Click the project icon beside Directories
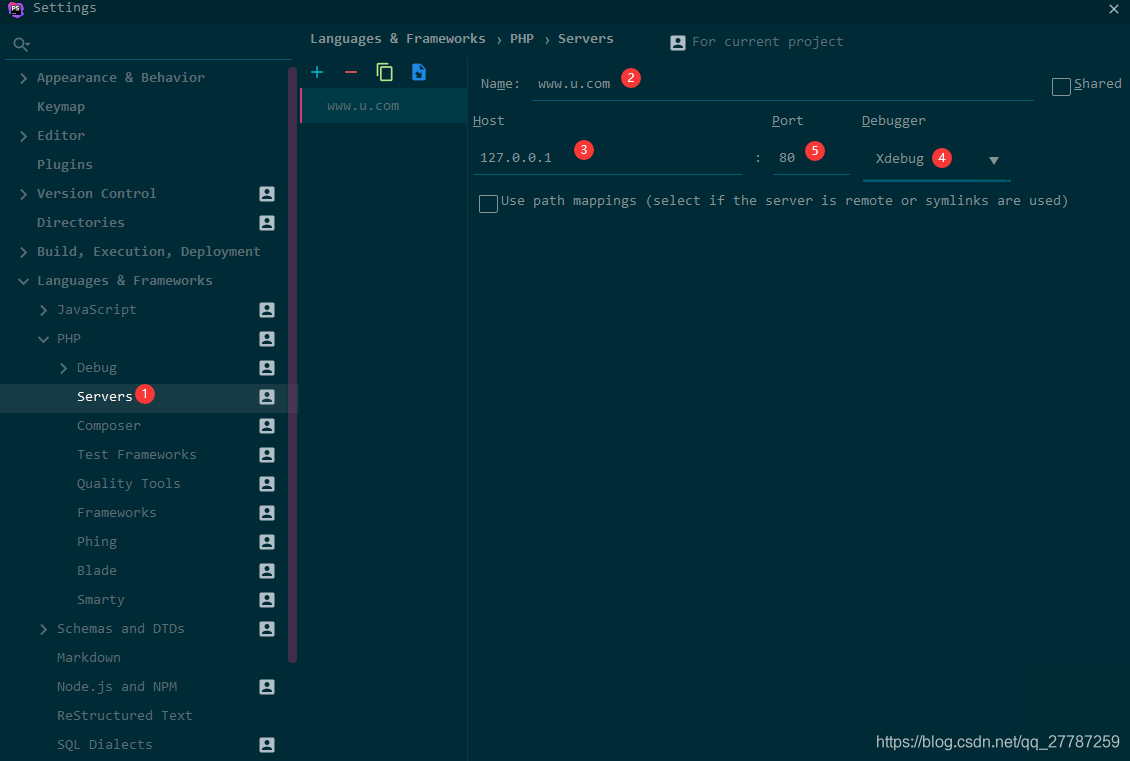The image size is (1130, 761). tap(266, 223)
